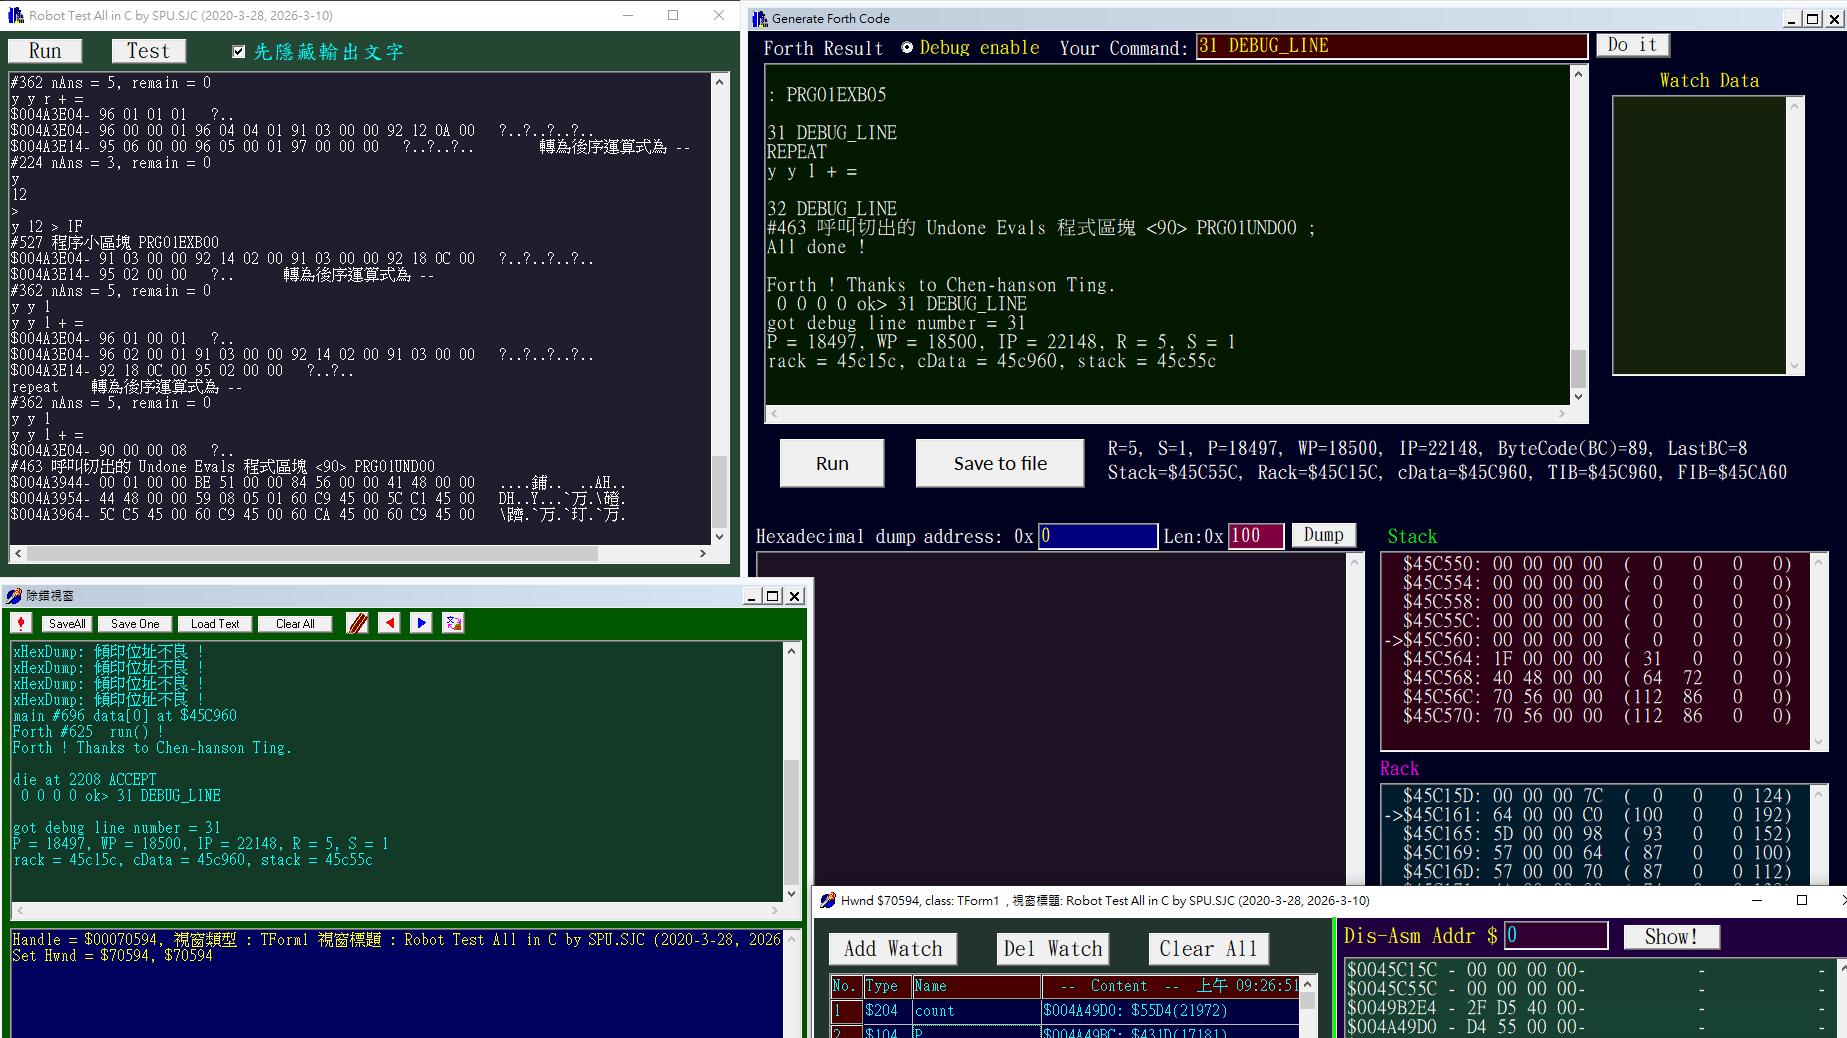Click the Dump button
The image size is (1847, 1038).
click(1324, 535)
